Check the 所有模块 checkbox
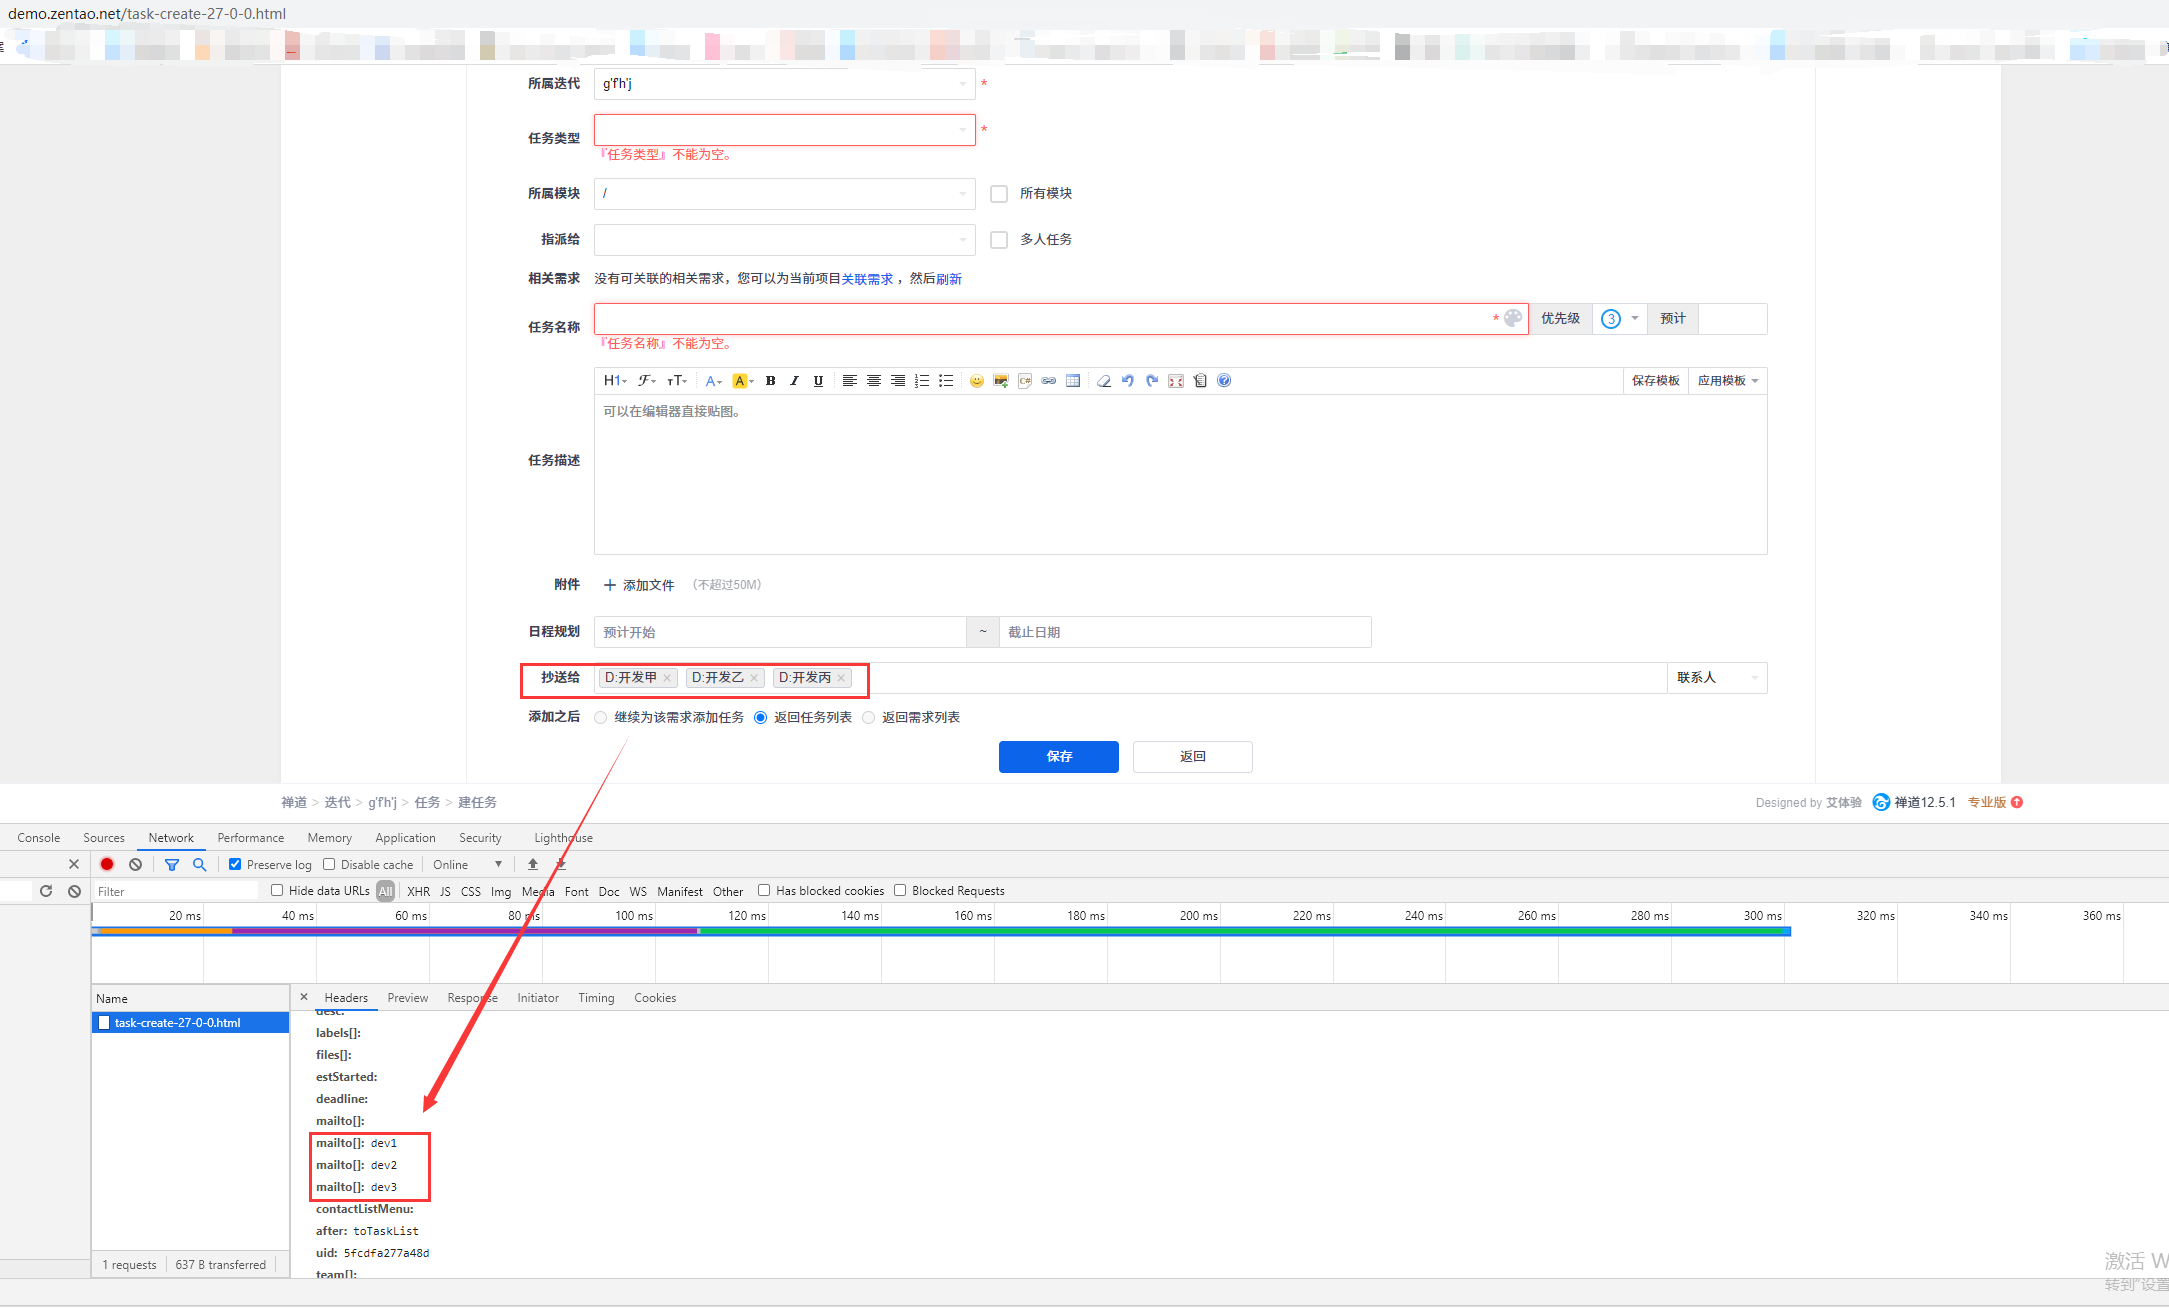This screenshot has width=2169, height=1309. pyautogui.click(x=998, y=194)
